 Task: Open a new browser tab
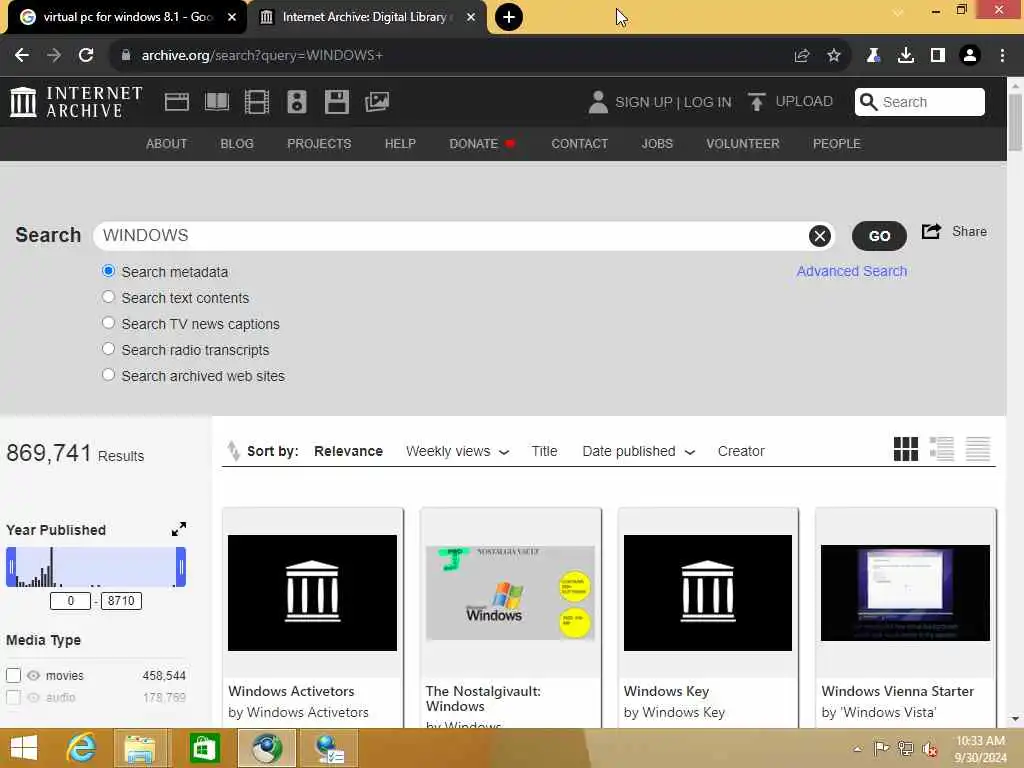[x=509, y=17]
